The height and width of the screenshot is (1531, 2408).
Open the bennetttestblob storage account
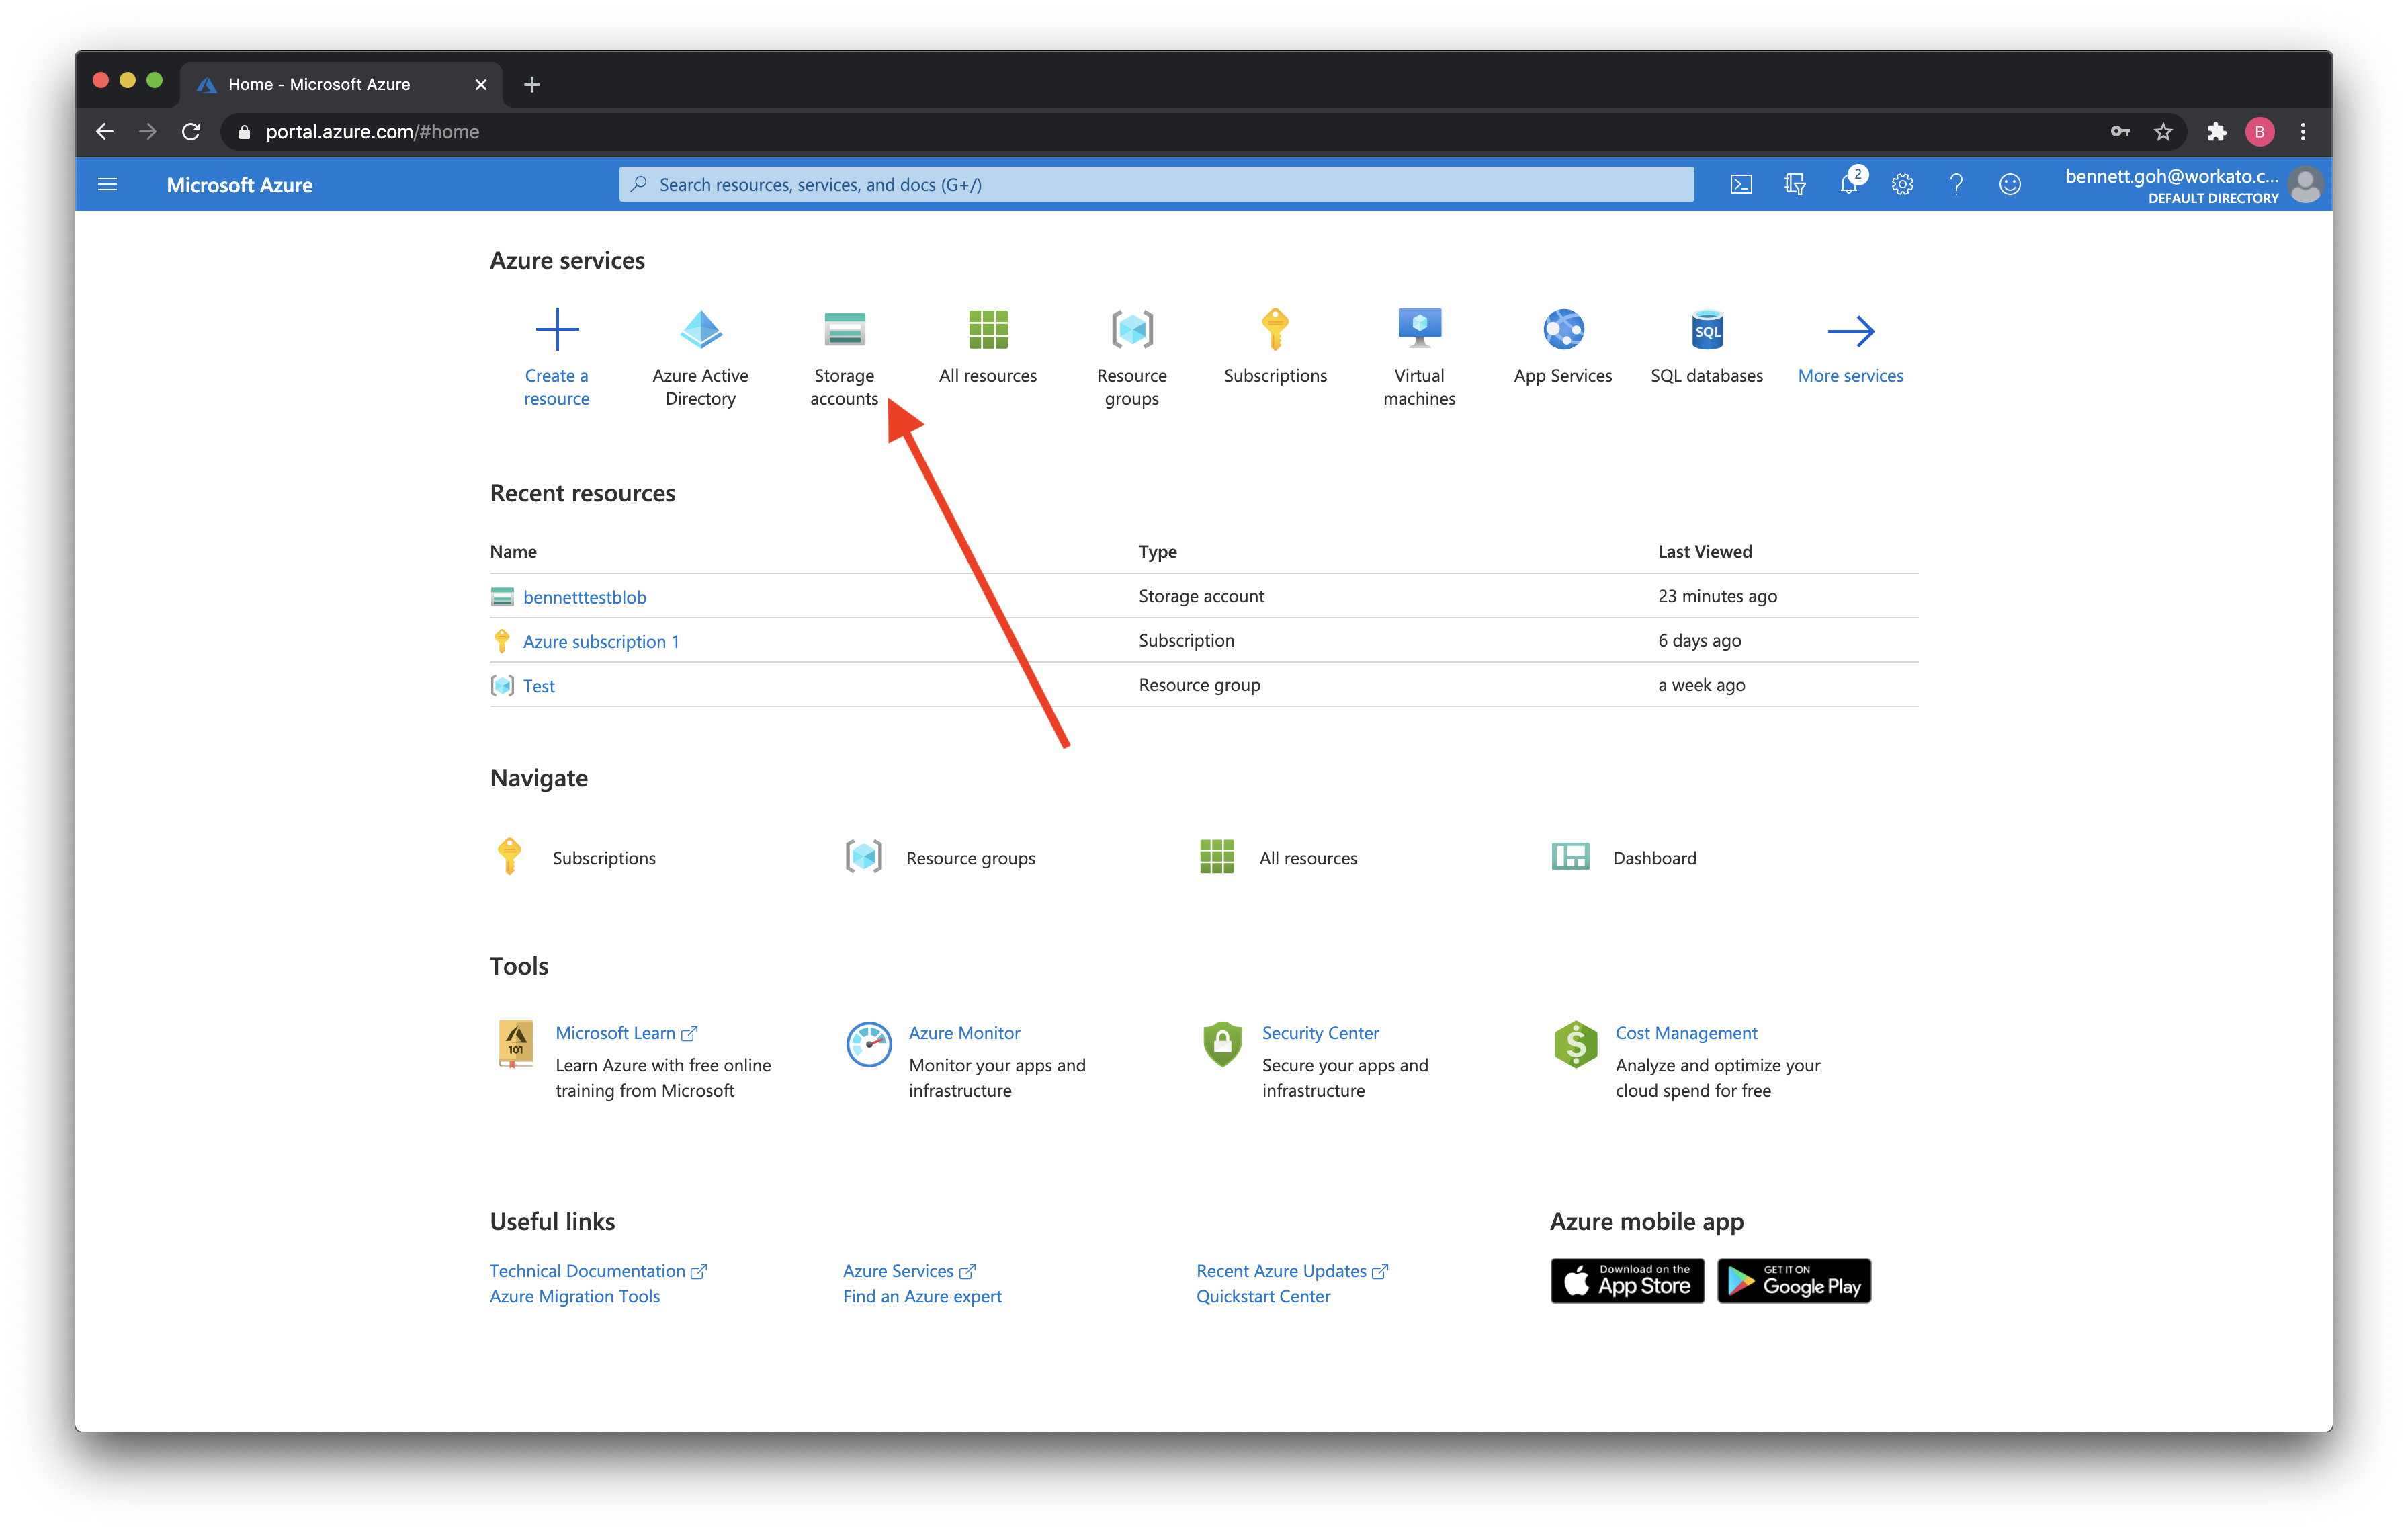pos(585,595)
